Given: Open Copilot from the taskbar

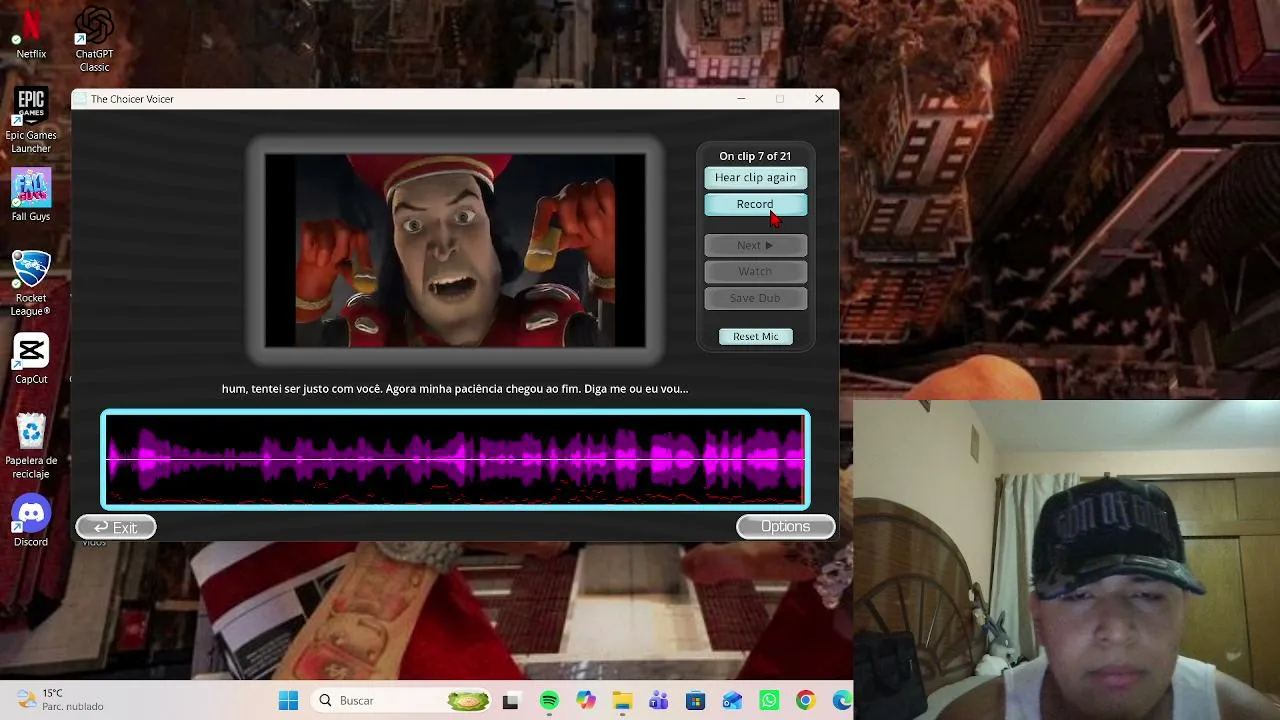Looking at the screenshot, I should pyautogui.click(x=586, y=701).
